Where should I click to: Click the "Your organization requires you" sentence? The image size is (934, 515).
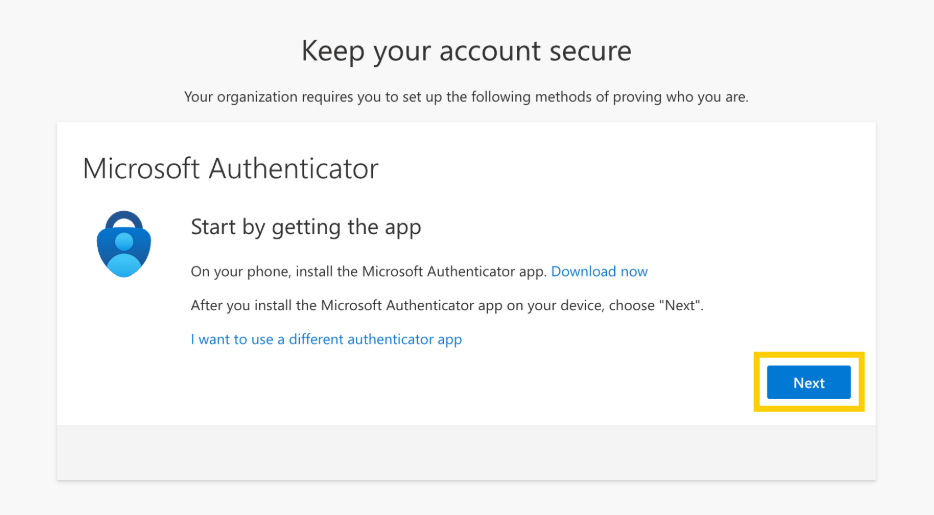click(466, 96)
